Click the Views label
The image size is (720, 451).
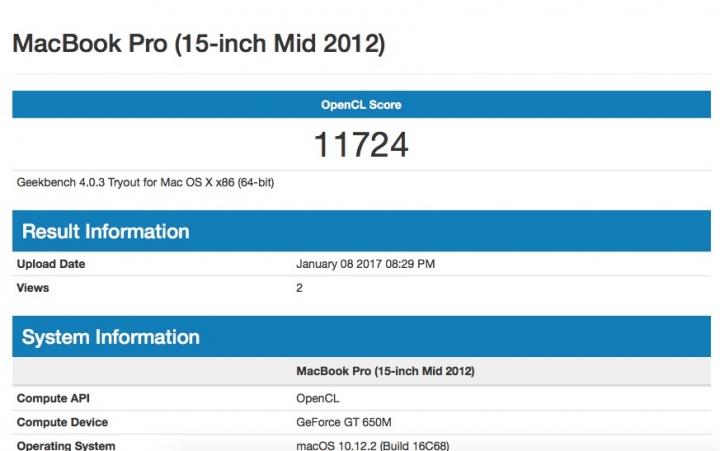pos(33,288)
